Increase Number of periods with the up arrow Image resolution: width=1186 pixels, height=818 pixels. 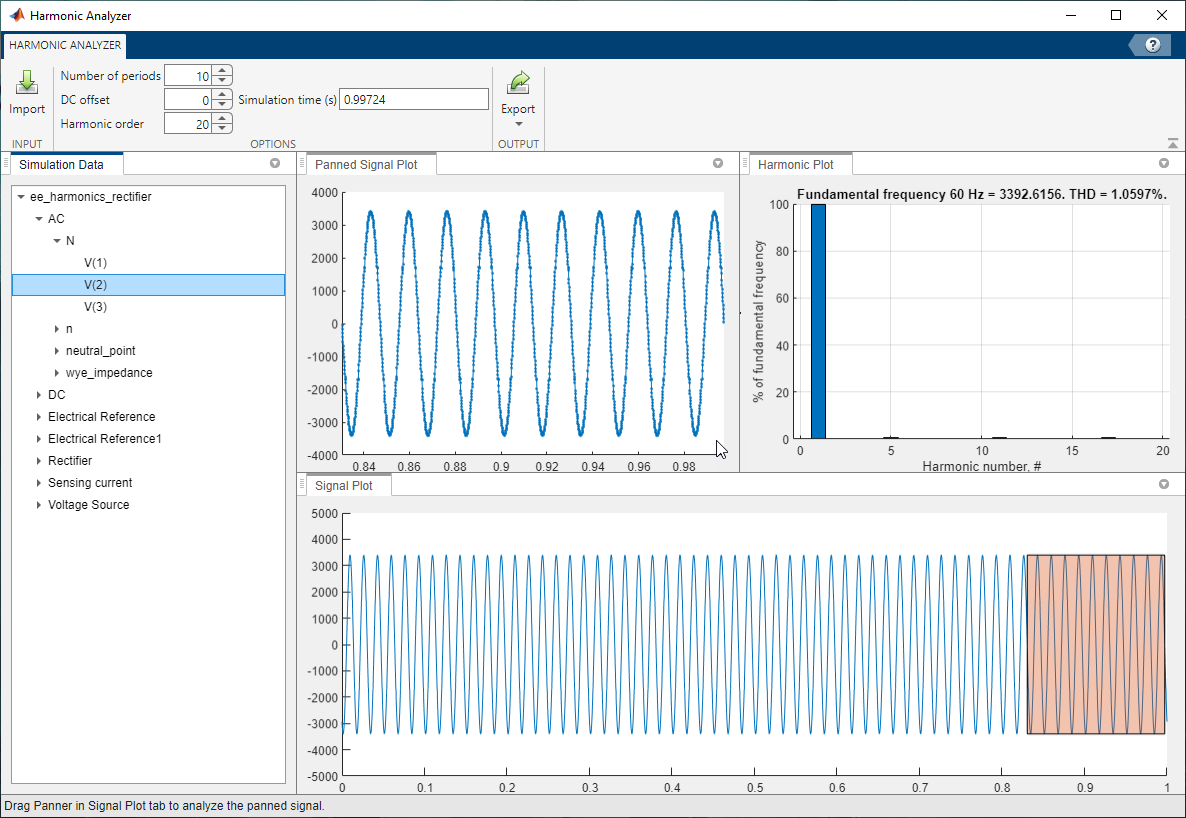(222, 70)
